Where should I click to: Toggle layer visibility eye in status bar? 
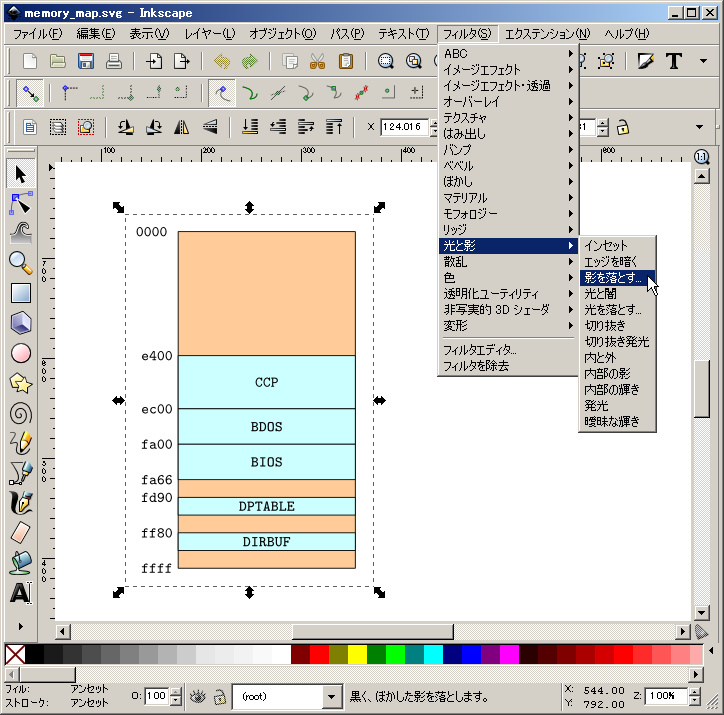point(198,696)
